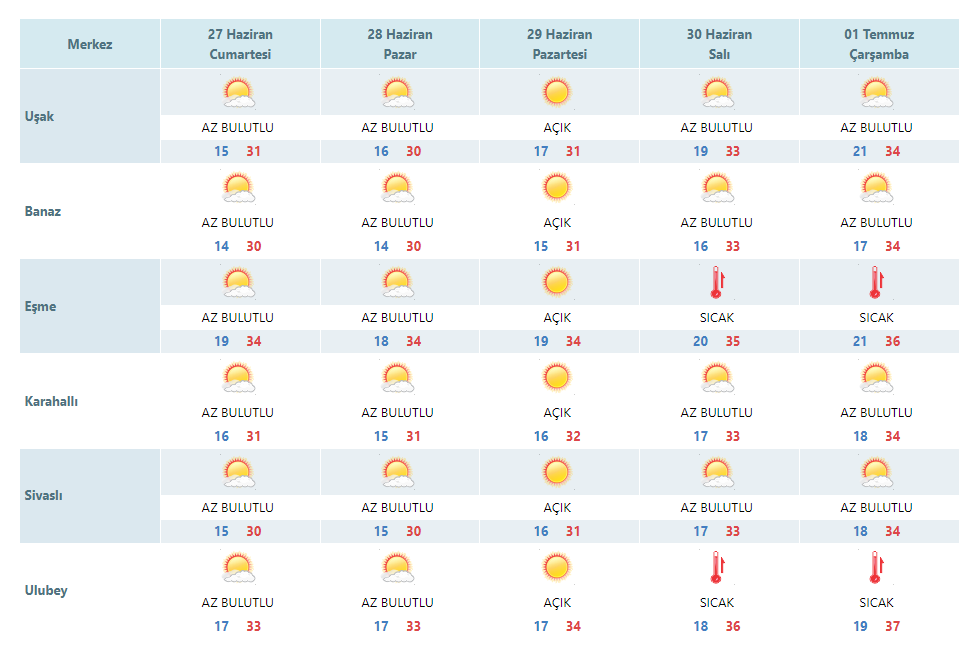Viewport: 964px width, 654px height.
Task: Click Banaz sunny icon for 29 Haziran
Action: pos(556,187)
